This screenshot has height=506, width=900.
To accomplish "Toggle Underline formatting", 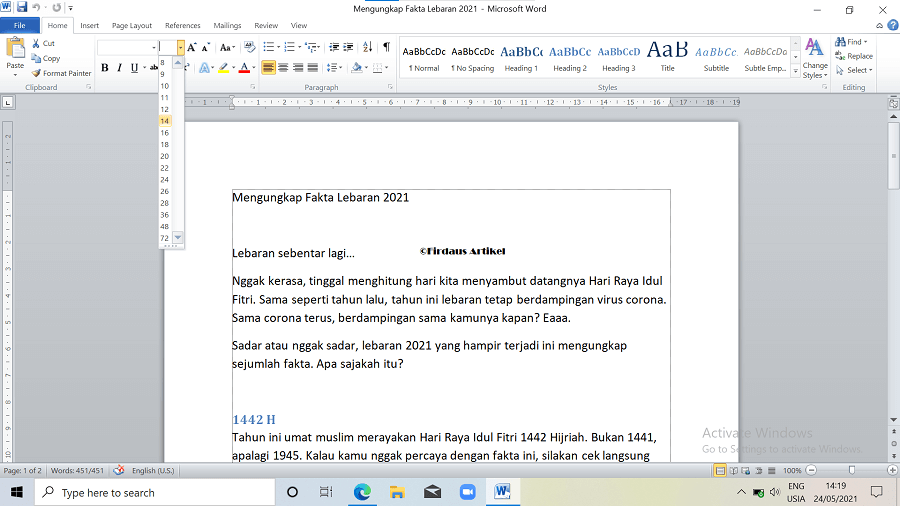I will pos(134,68).
